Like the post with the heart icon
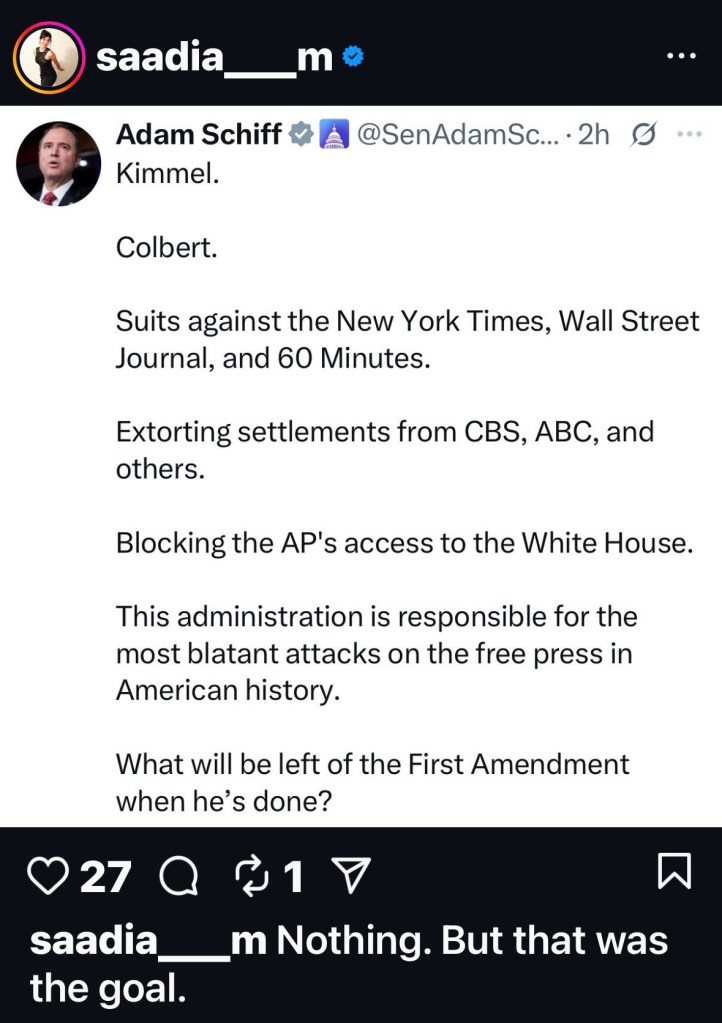 [x=49, y=877]
